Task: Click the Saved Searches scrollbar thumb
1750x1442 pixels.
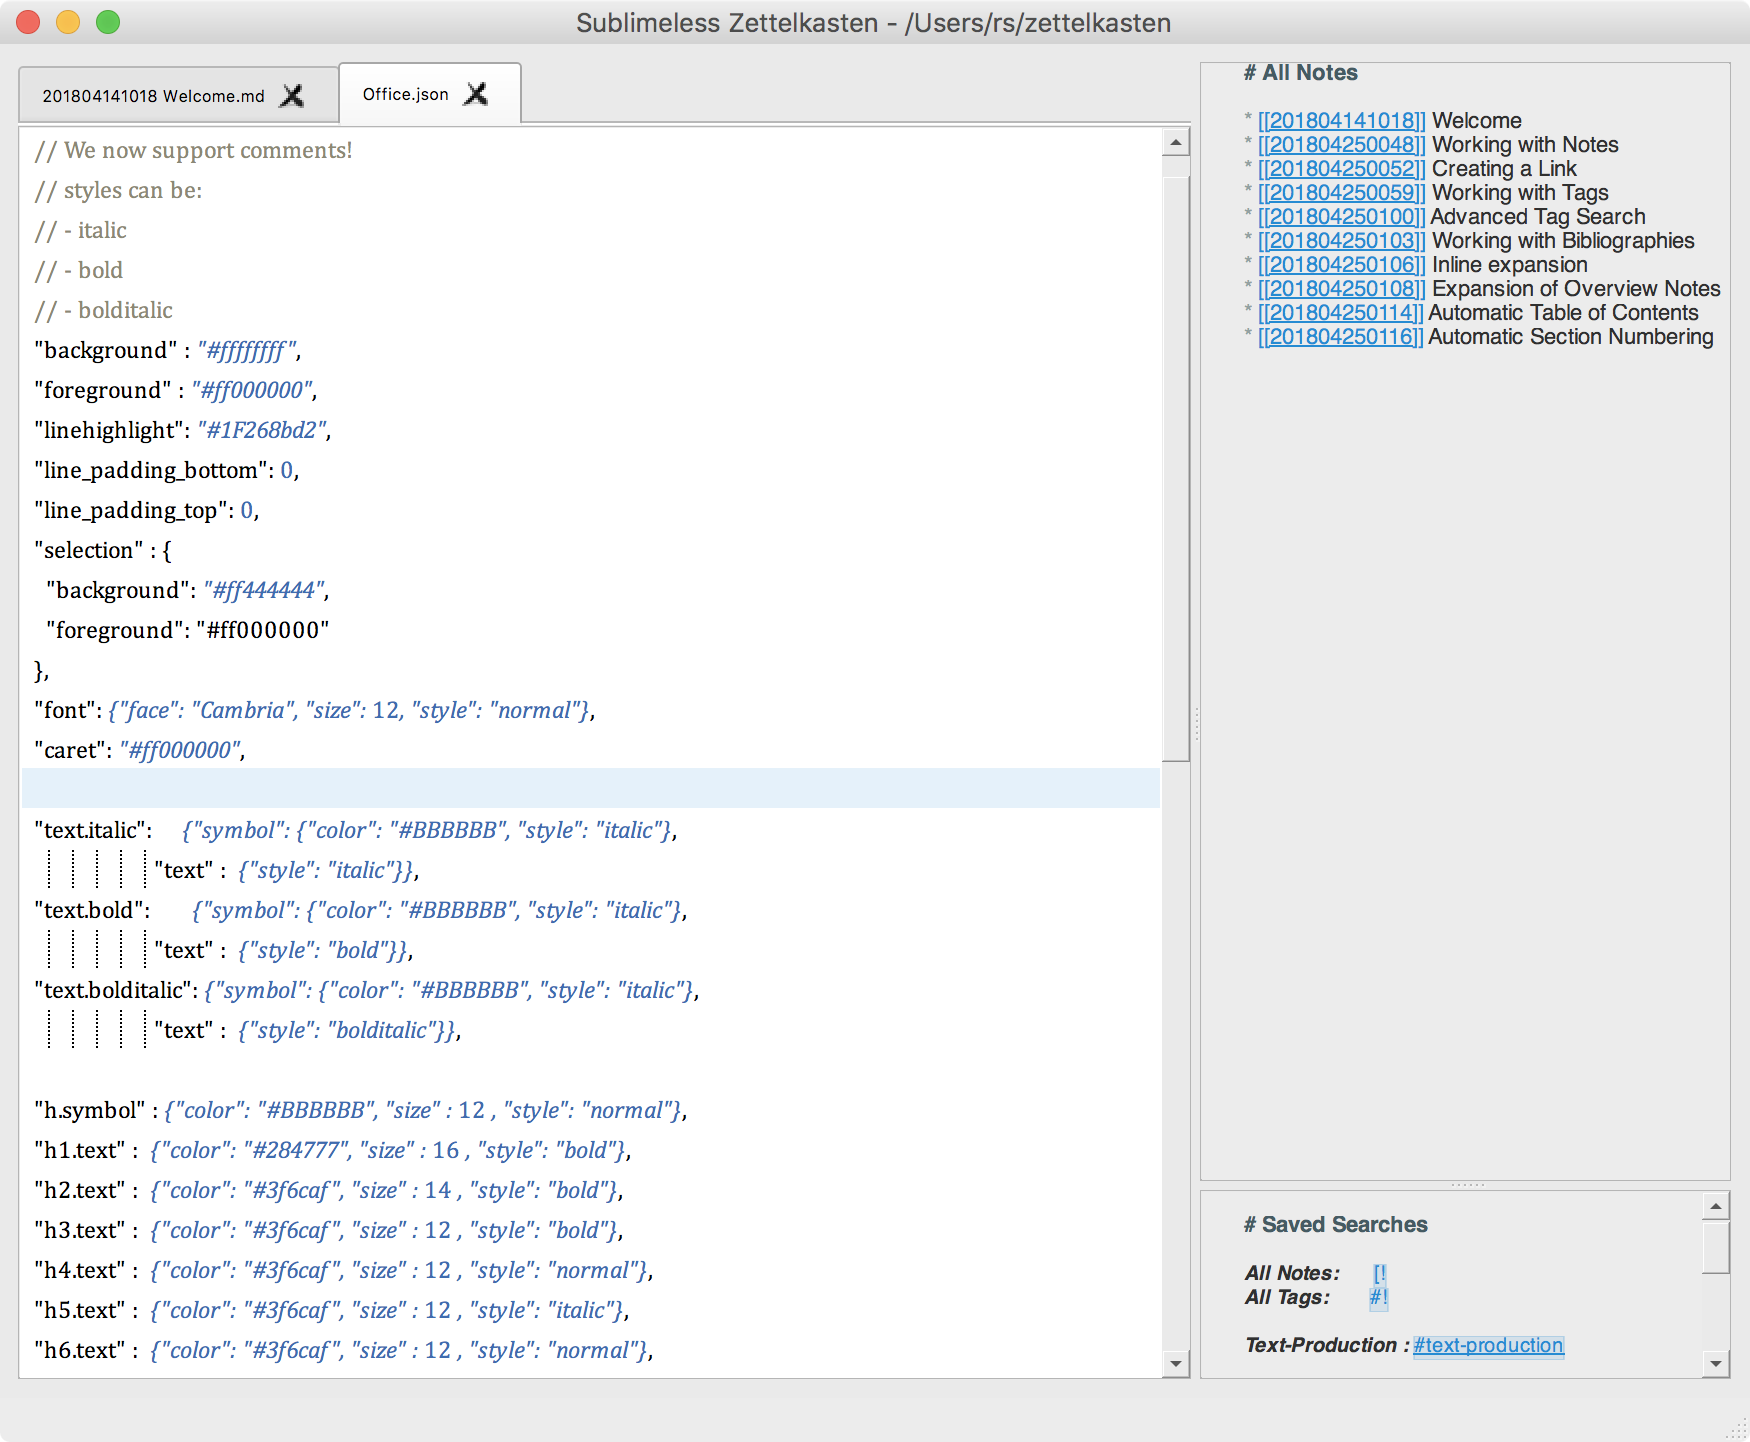Action: pos(1716,1247)
